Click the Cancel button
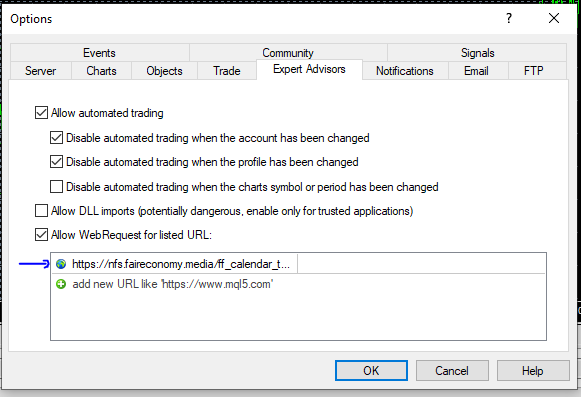Viewport: 581px width, 397px height. coord(452,371)
